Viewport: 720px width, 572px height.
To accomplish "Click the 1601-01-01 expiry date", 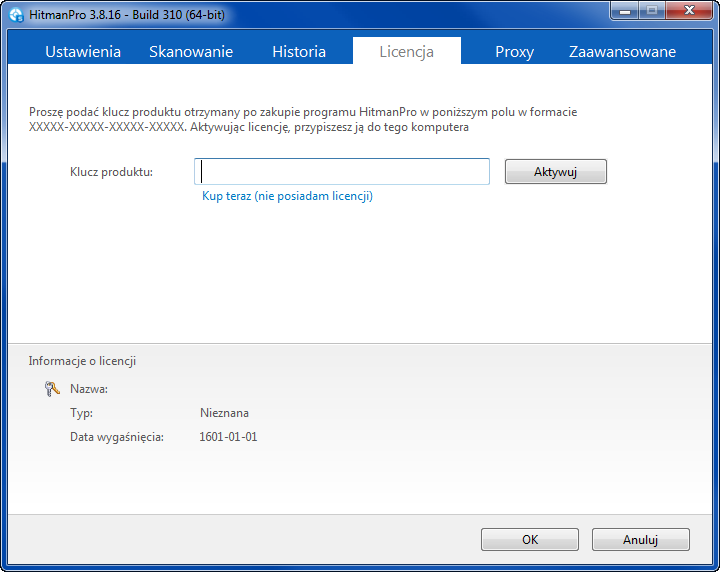I will coord(228,437).
